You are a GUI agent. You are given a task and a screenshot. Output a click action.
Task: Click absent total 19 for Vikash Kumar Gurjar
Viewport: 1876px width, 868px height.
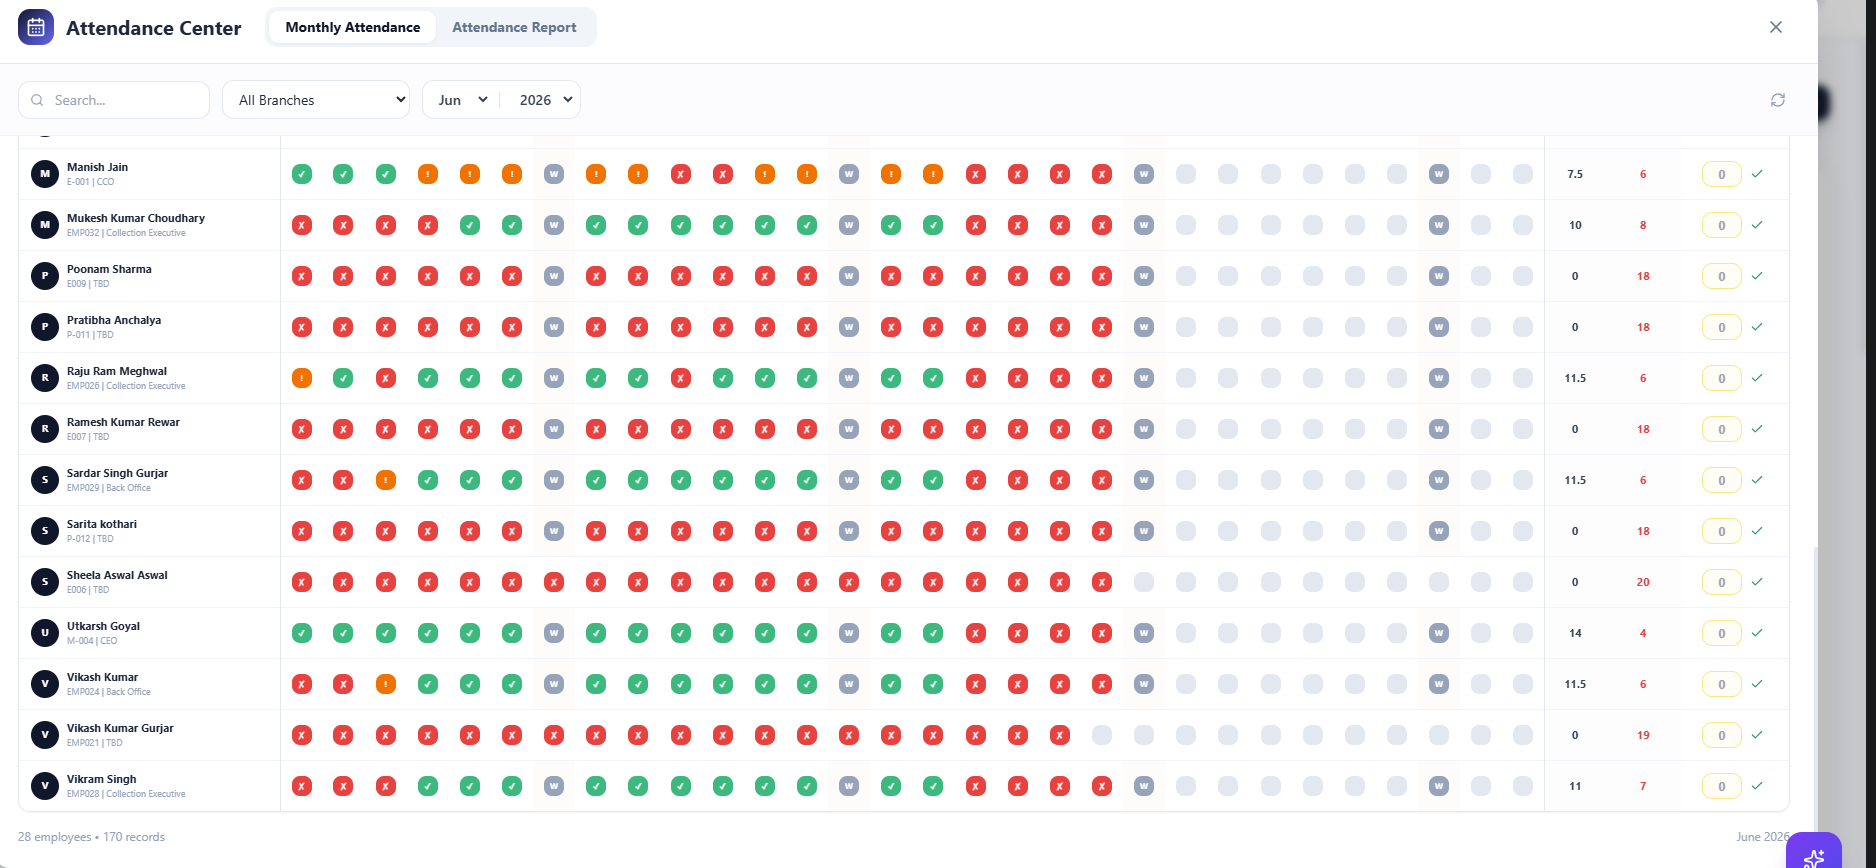(x=1643, y=735)
